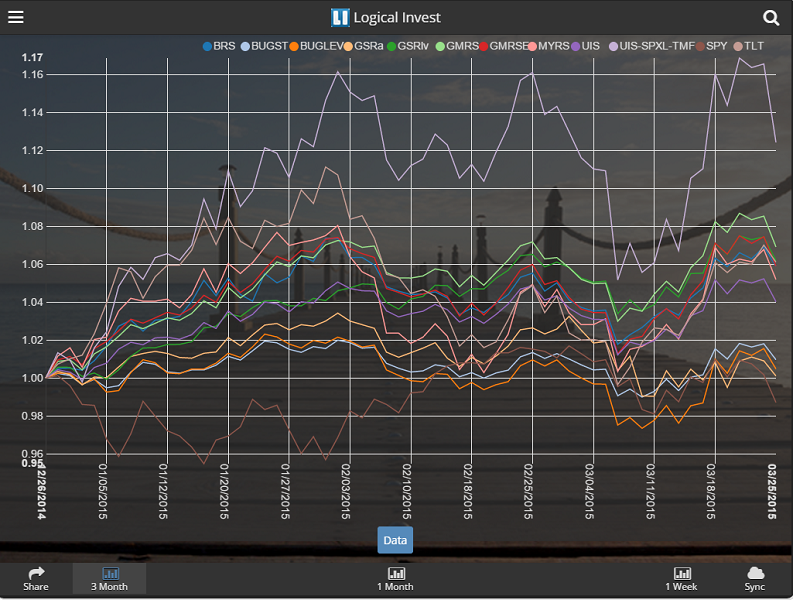Open the Data button
The width and height of the screenshot is (793, 600).
point(395,540)
